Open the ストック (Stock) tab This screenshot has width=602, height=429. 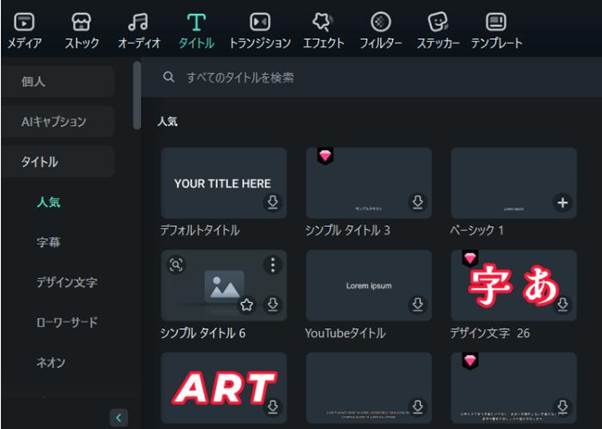point(82,30)
